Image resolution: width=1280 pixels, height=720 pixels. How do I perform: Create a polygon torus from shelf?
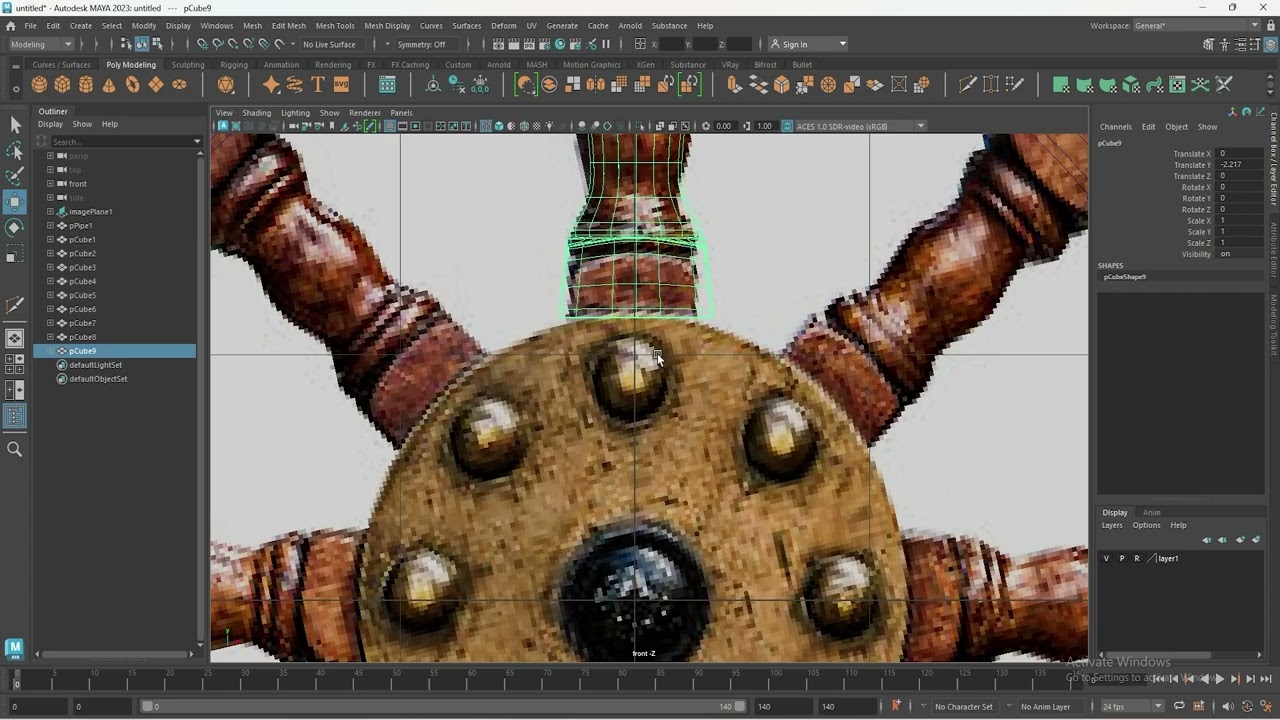click(132, 85)
